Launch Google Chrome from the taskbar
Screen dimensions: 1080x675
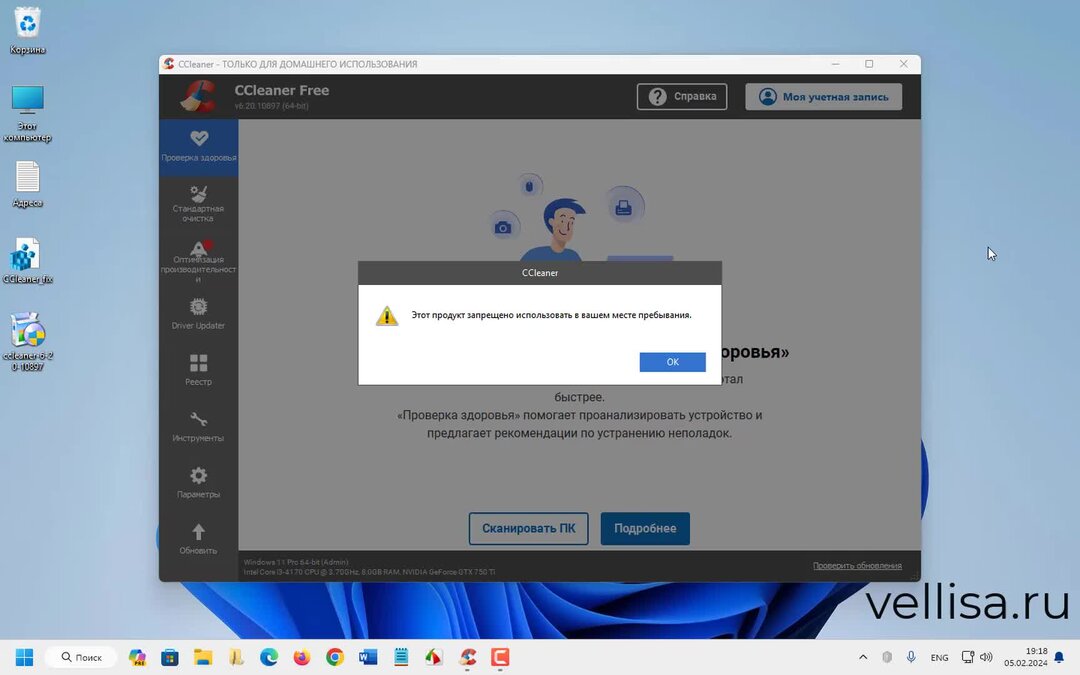[335, 657]
